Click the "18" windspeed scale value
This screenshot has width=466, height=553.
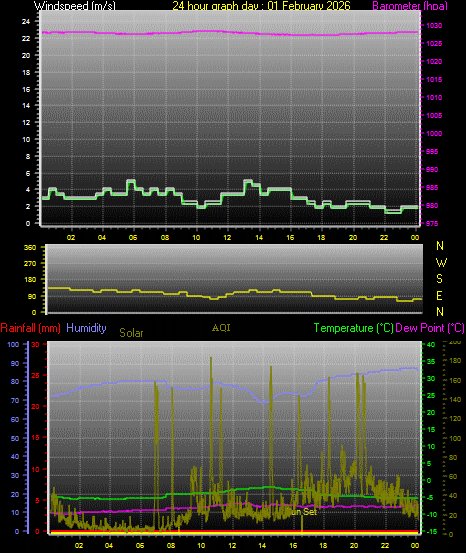[x=26, y=72]
